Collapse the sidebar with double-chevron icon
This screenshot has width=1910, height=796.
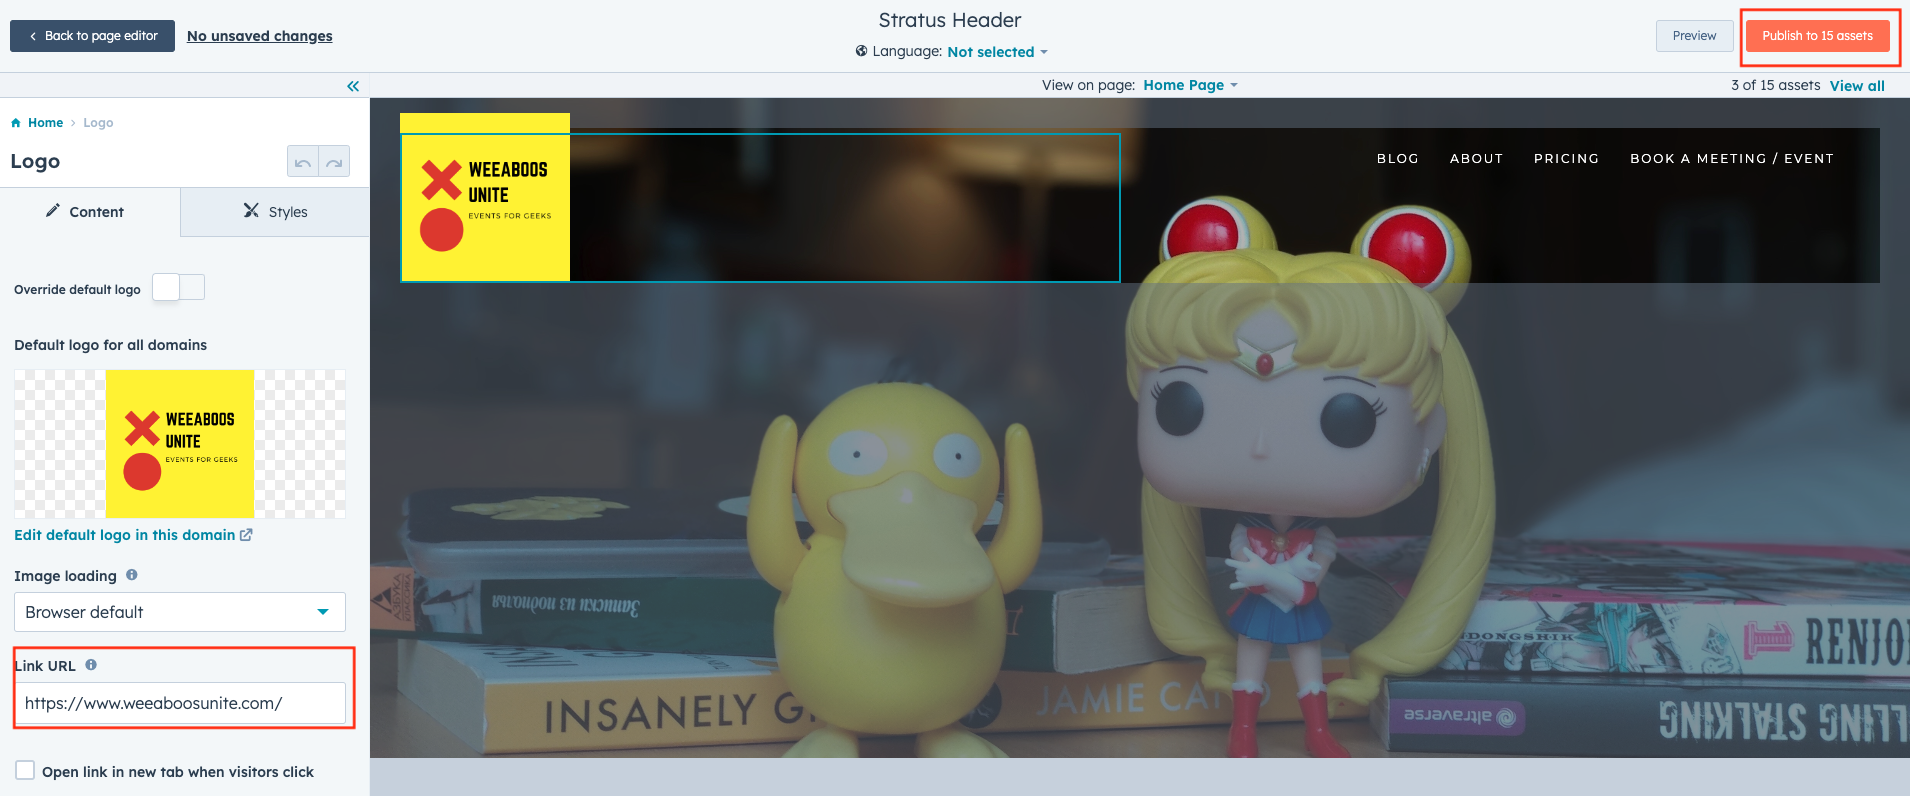pyautogui.click(x=353, y=86)
